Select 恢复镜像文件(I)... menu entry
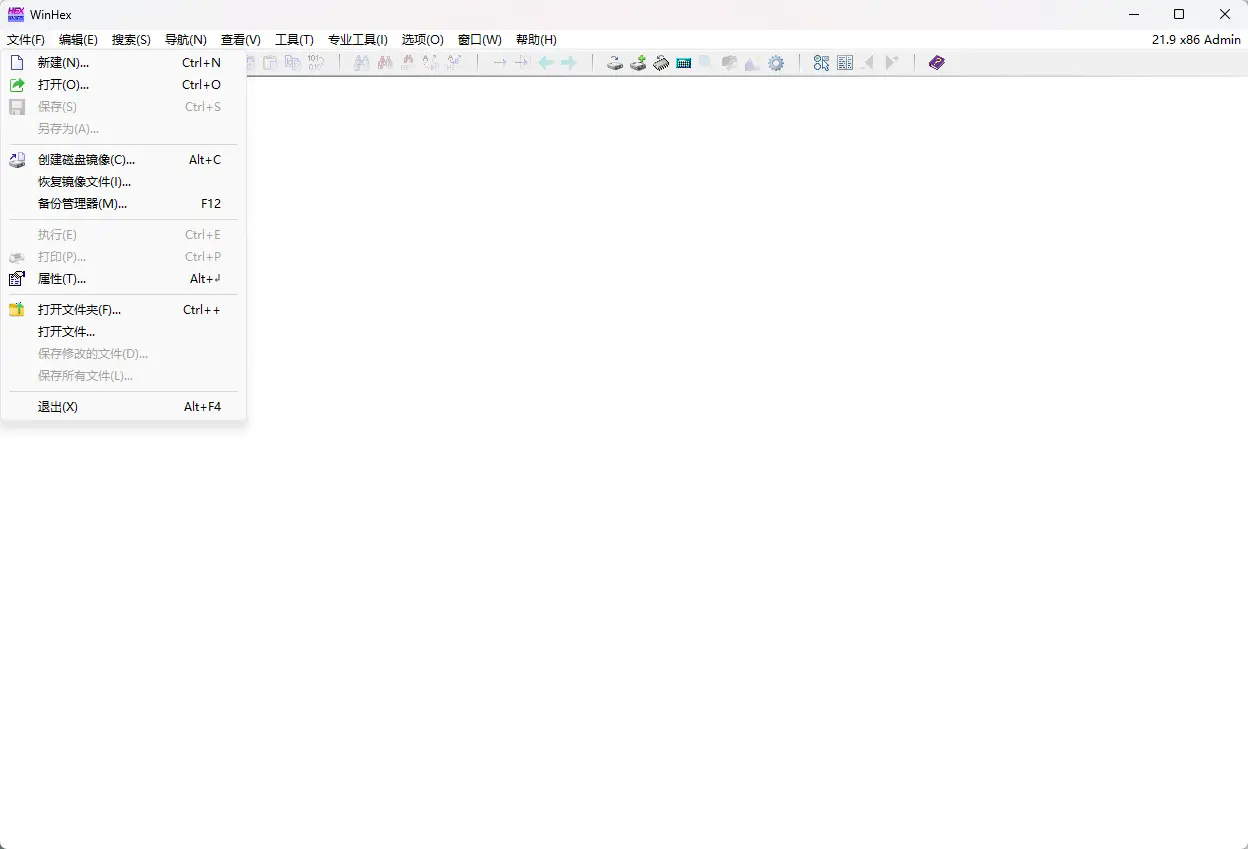 point(123,182)
